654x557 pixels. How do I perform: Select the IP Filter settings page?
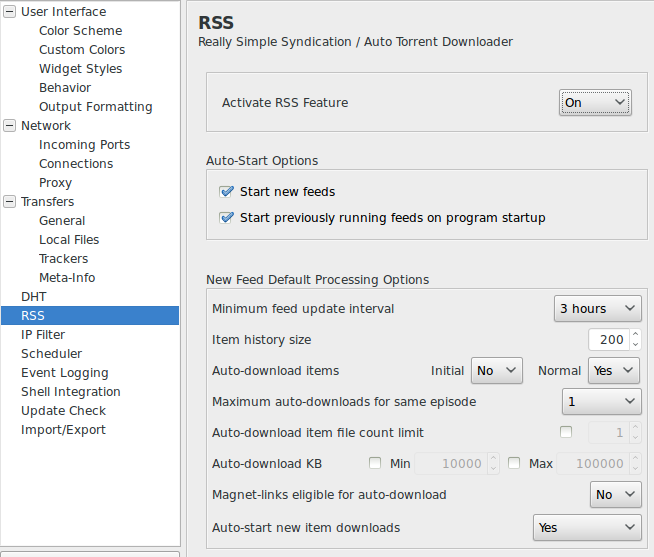coord(43,335)
